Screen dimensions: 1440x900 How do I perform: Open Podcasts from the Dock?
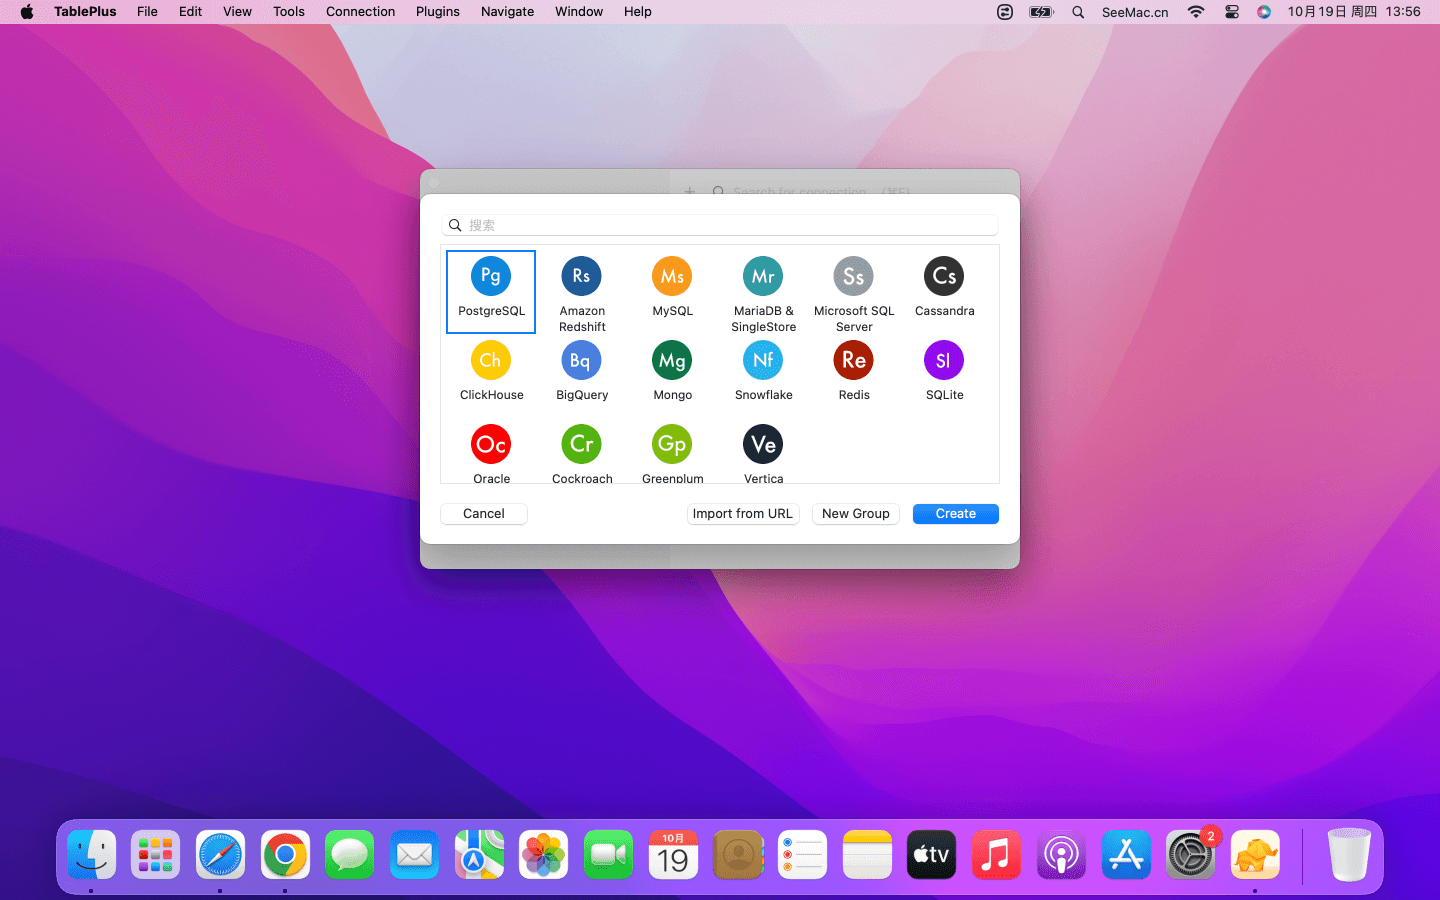click(x=1061, y=855)
